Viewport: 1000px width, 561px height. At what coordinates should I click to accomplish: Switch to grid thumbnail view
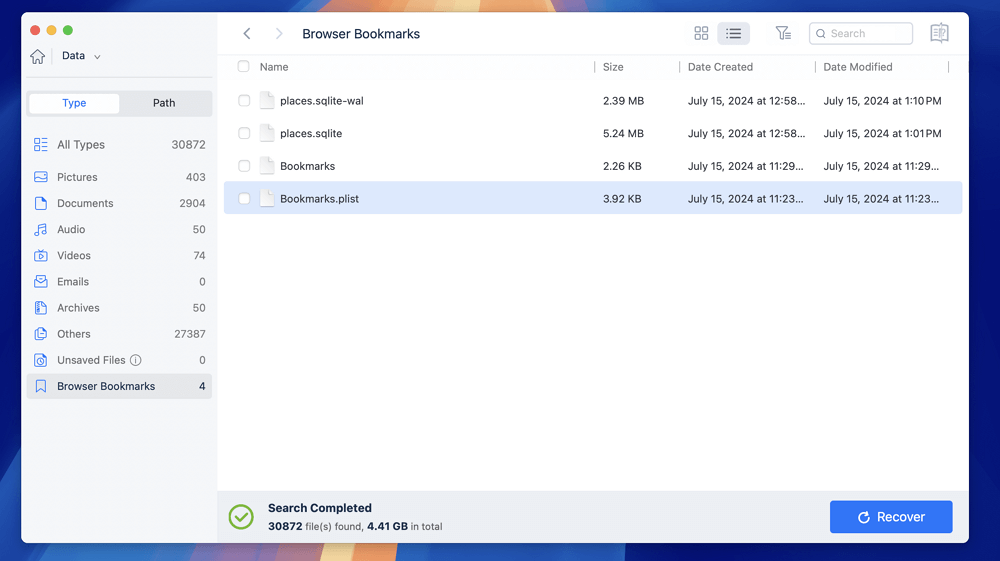click(x=701, y=34)
